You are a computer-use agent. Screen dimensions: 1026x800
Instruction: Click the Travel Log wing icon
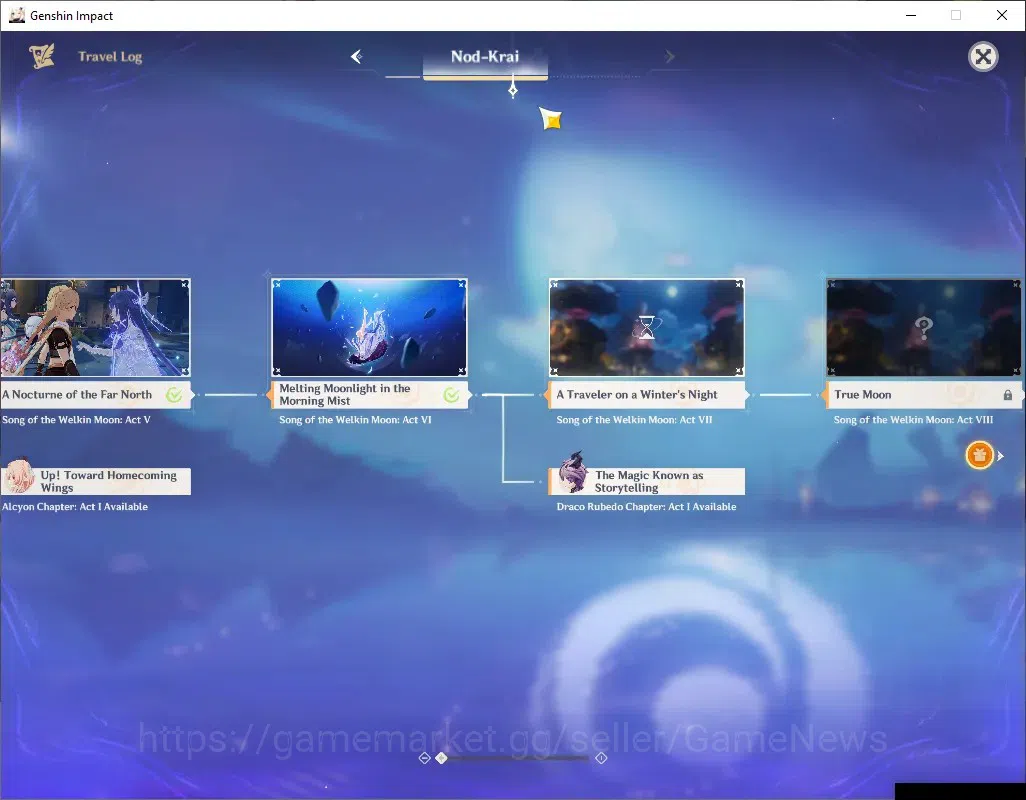click(42, 56)
